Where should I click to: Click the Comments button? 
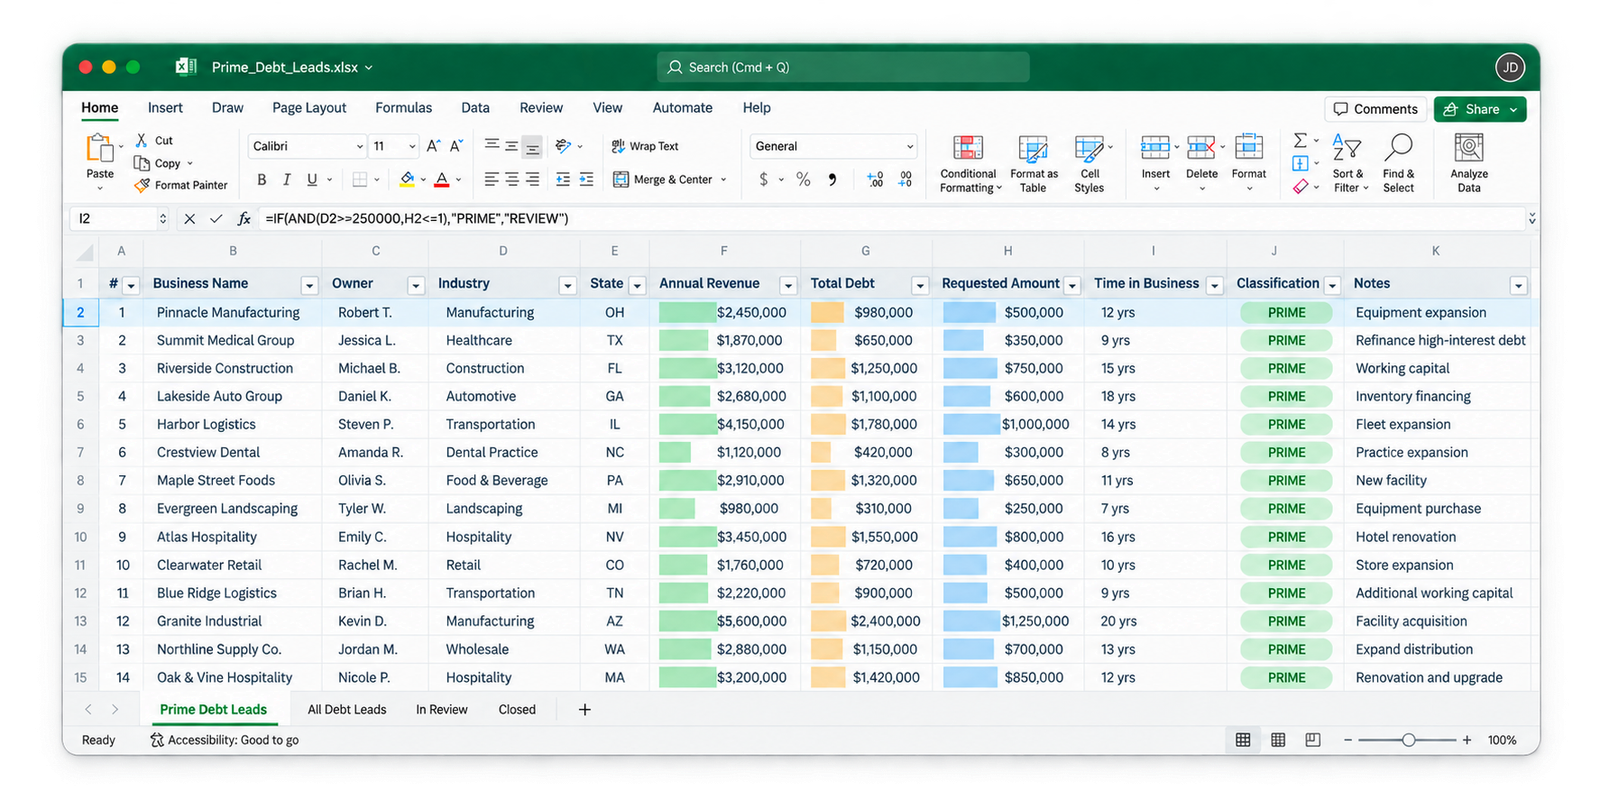pos(1377,109)
